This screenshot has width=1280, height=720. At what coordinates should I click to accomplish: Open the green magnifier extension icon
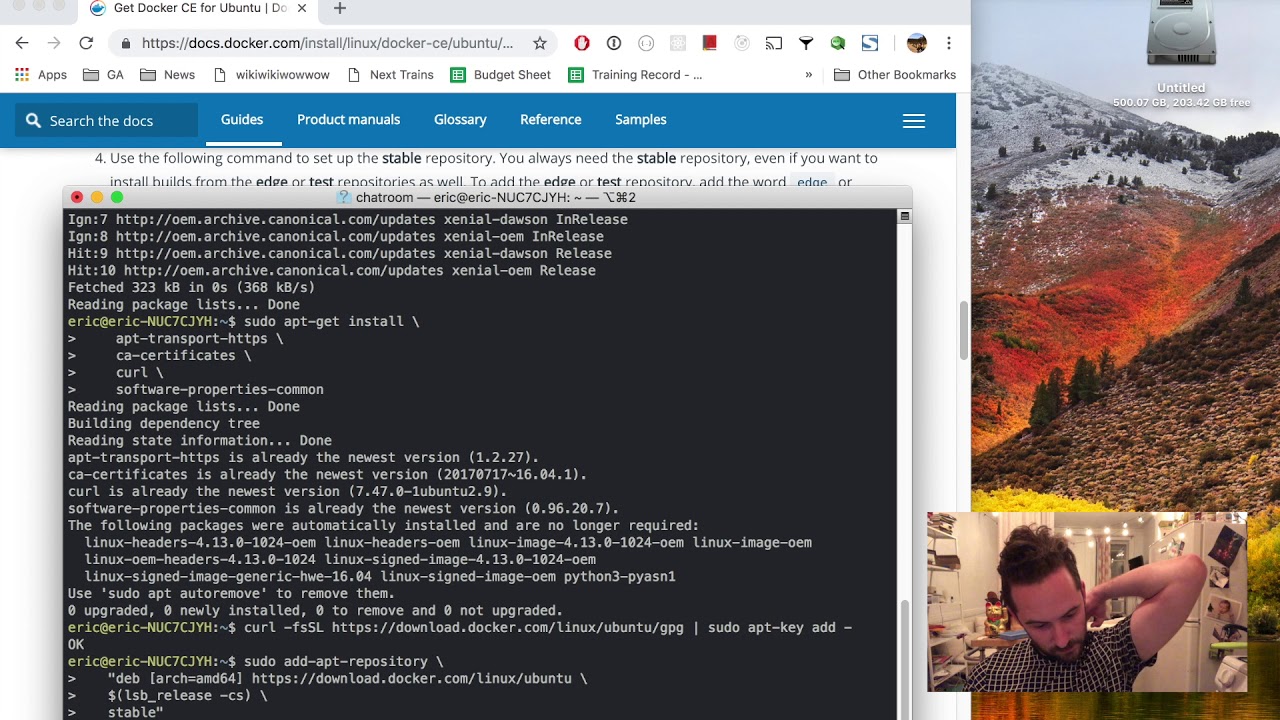click(x=838, y=43)
